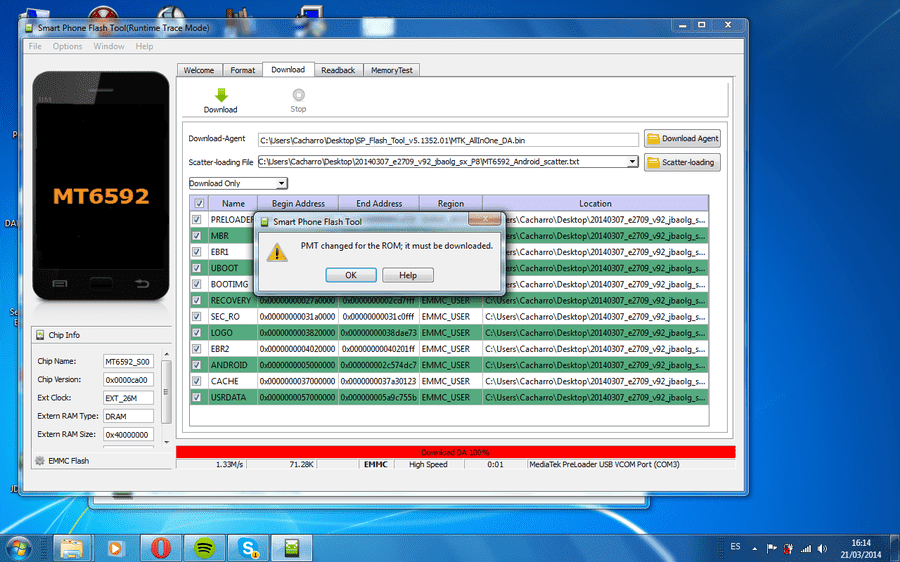Uncheck the MBR row checkbox

[197, 235]
